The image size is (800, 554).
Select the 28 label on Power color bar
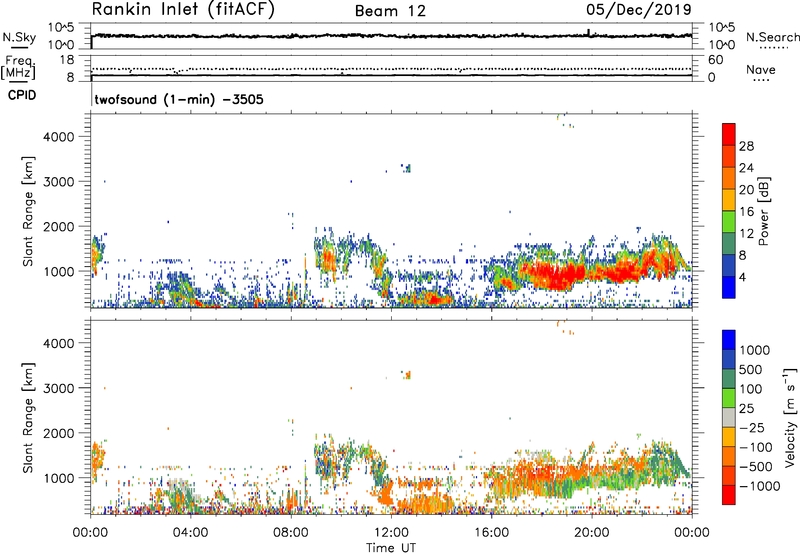tap(746, 146)
